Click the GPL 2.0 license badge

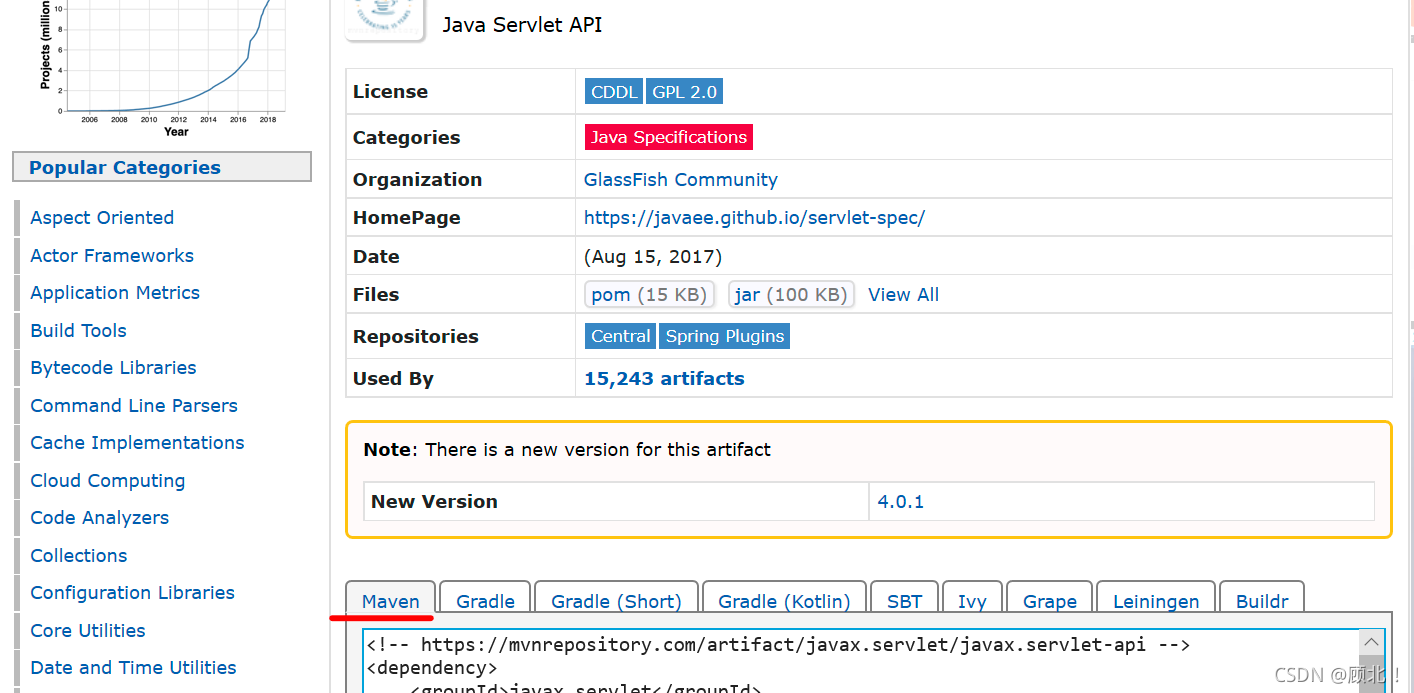[684, 92]
